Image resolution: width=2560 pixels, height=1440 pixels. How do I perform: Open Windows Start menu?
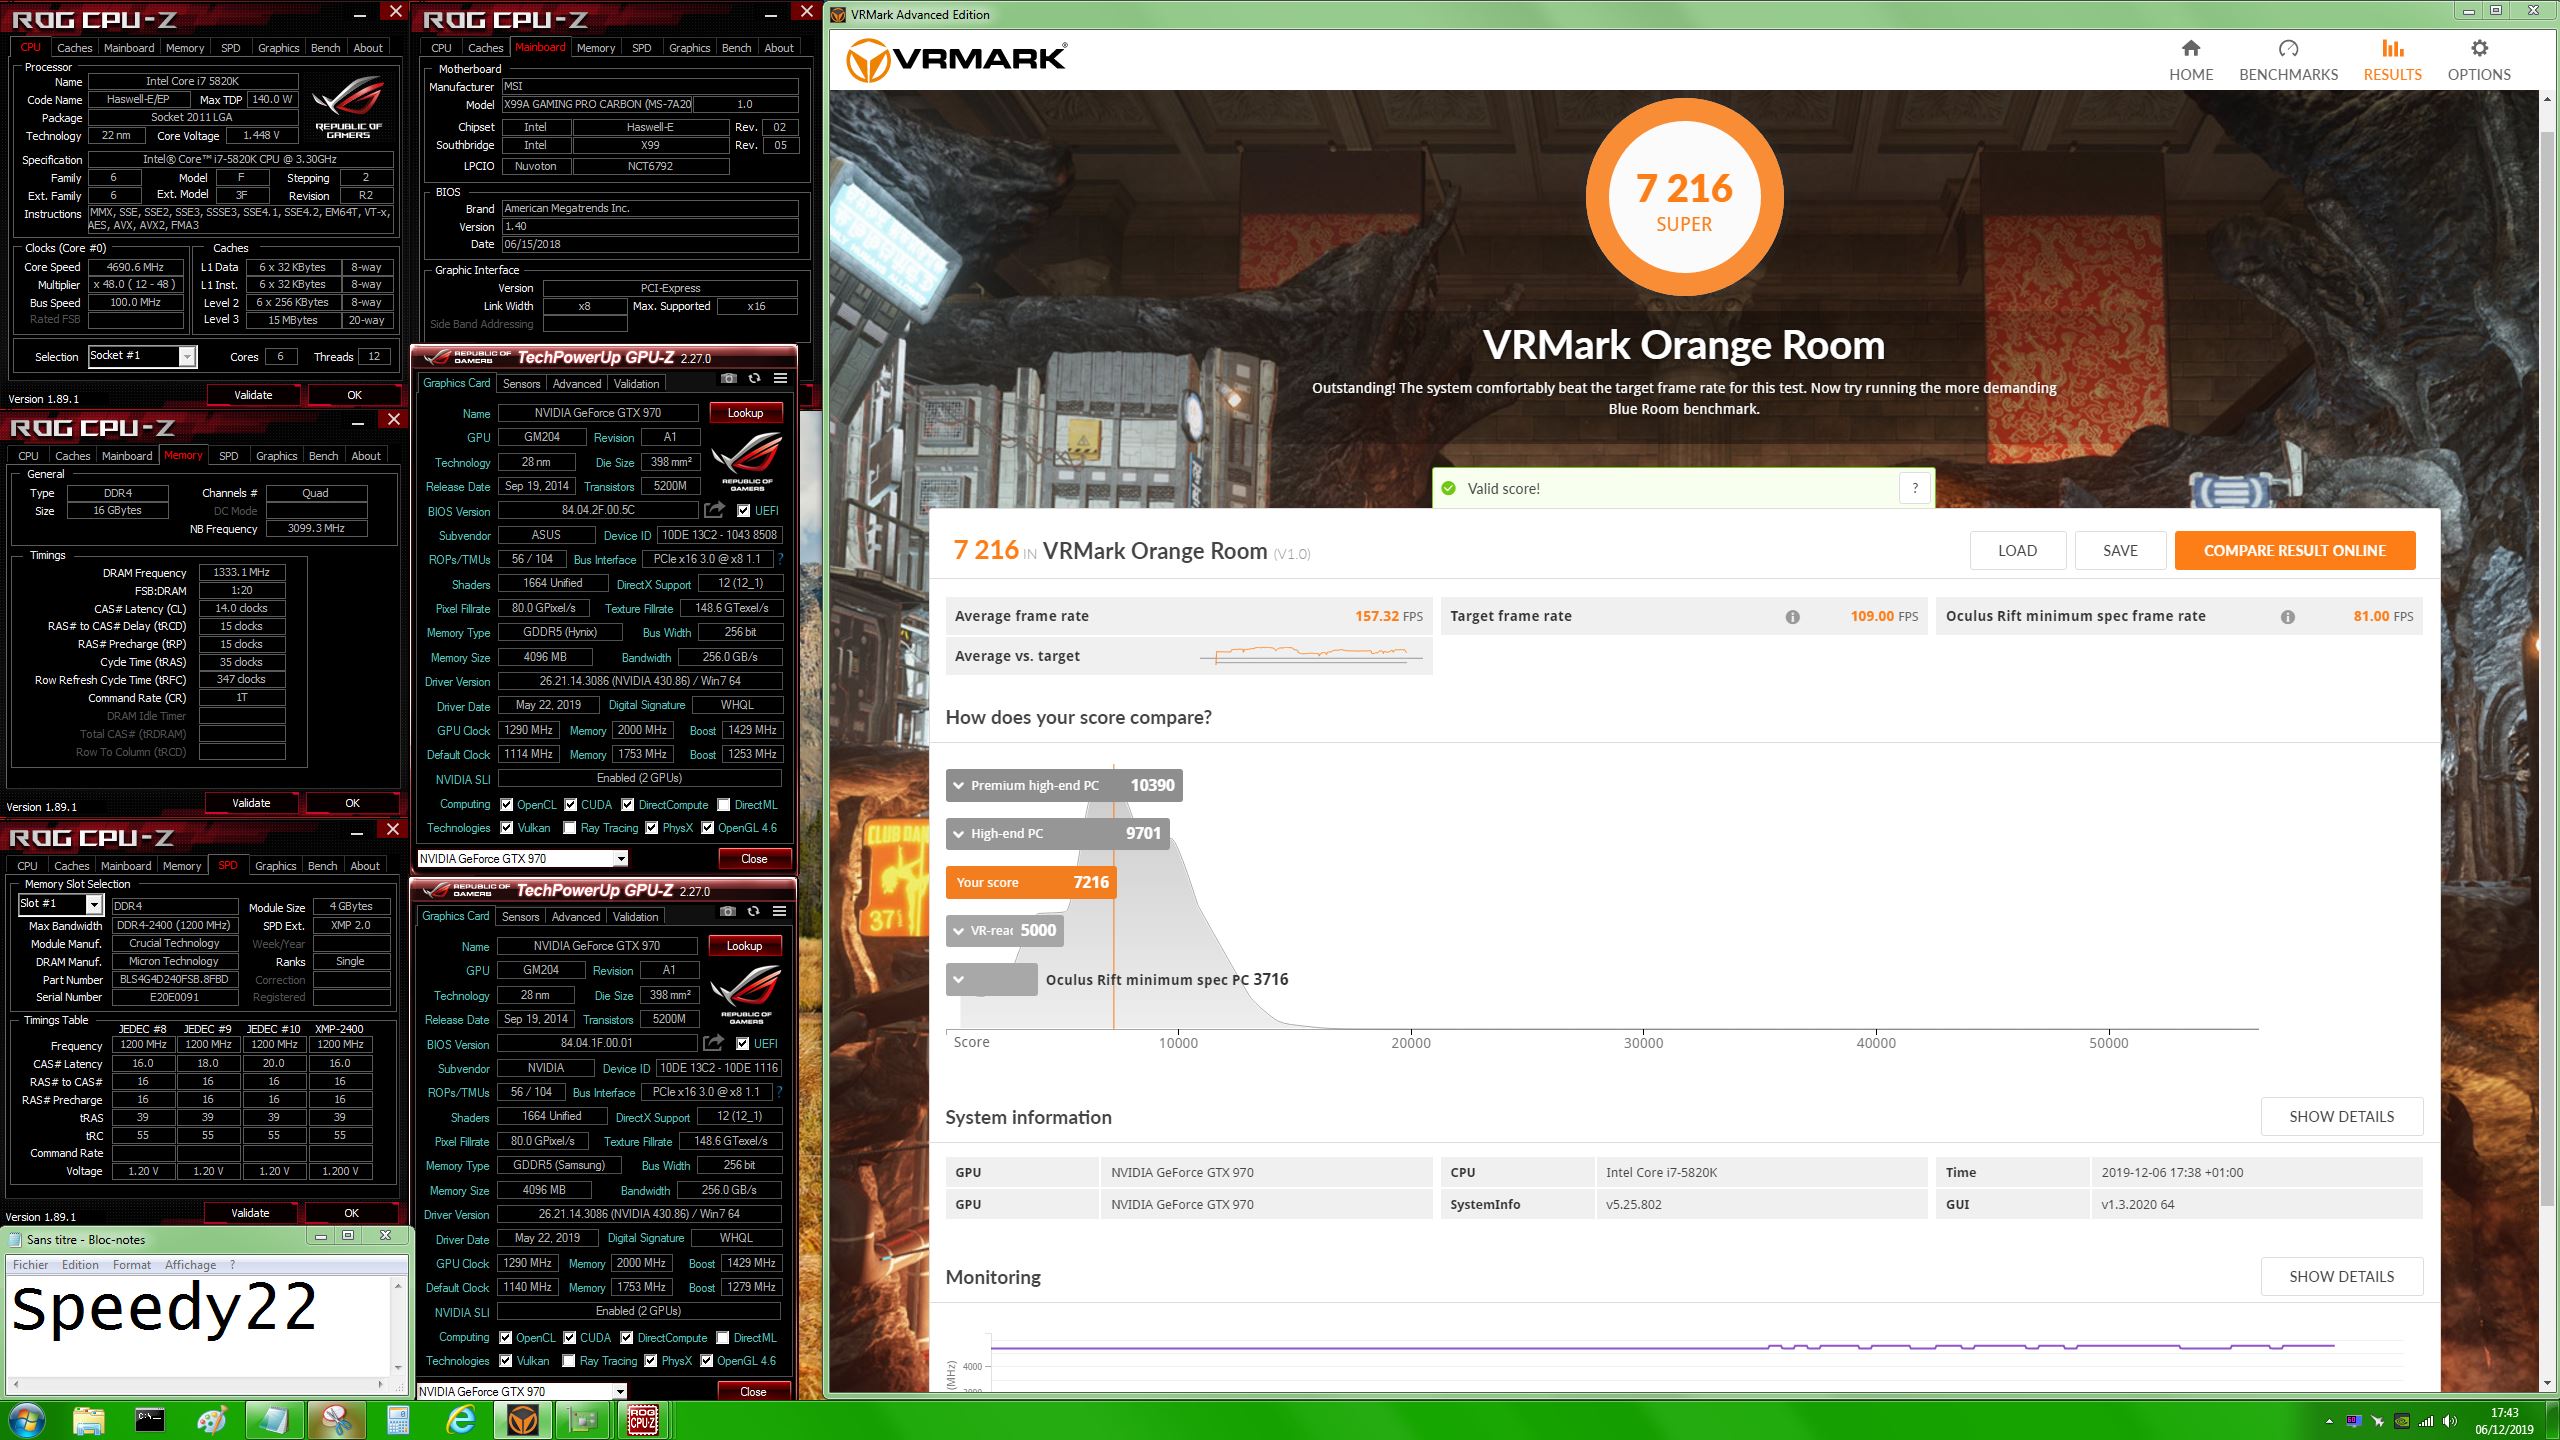(27, 1421)
